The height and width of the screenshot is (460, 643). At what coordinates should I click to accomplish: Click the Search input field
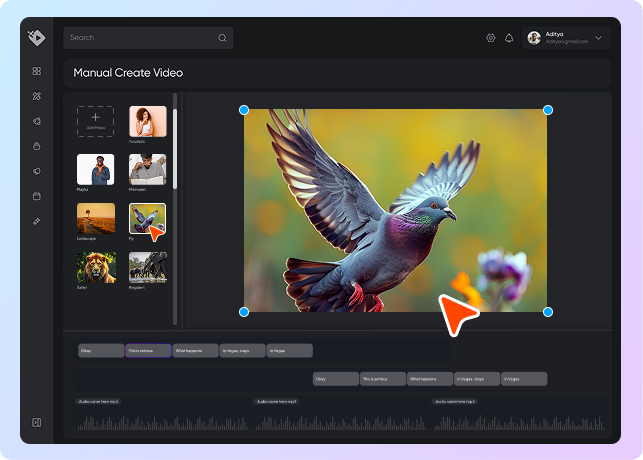140,38
